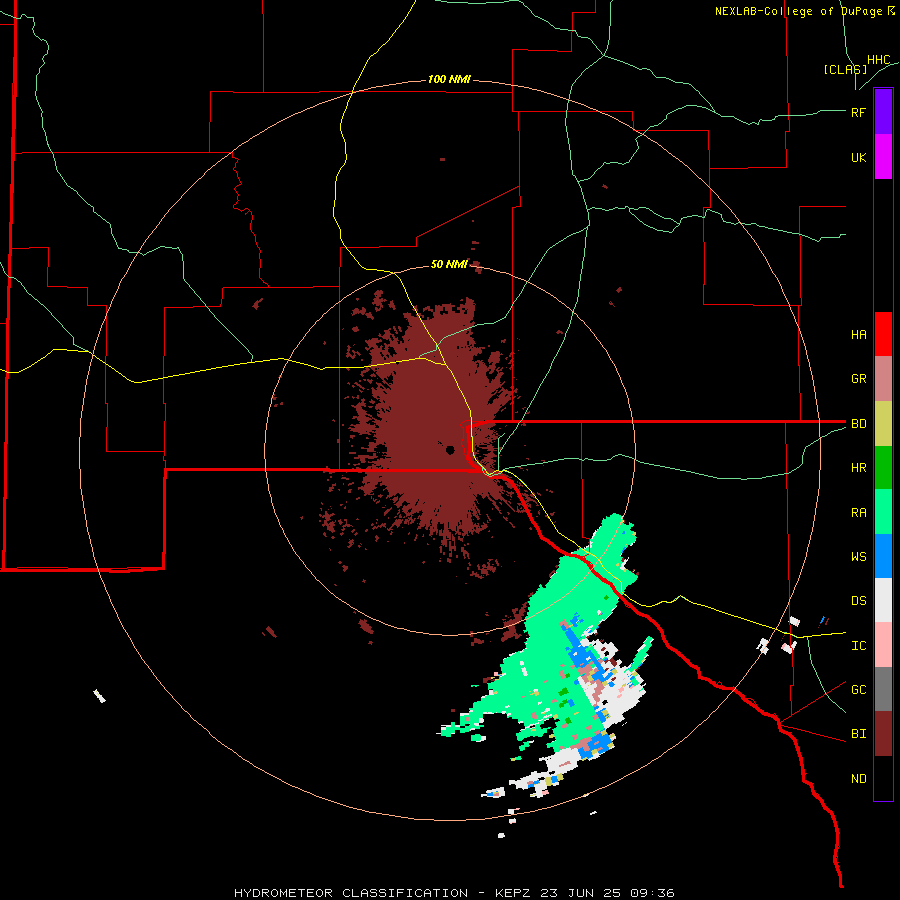Click the RA legend label
Viewport: 900px width, 900px height.
tap(858, 513)
